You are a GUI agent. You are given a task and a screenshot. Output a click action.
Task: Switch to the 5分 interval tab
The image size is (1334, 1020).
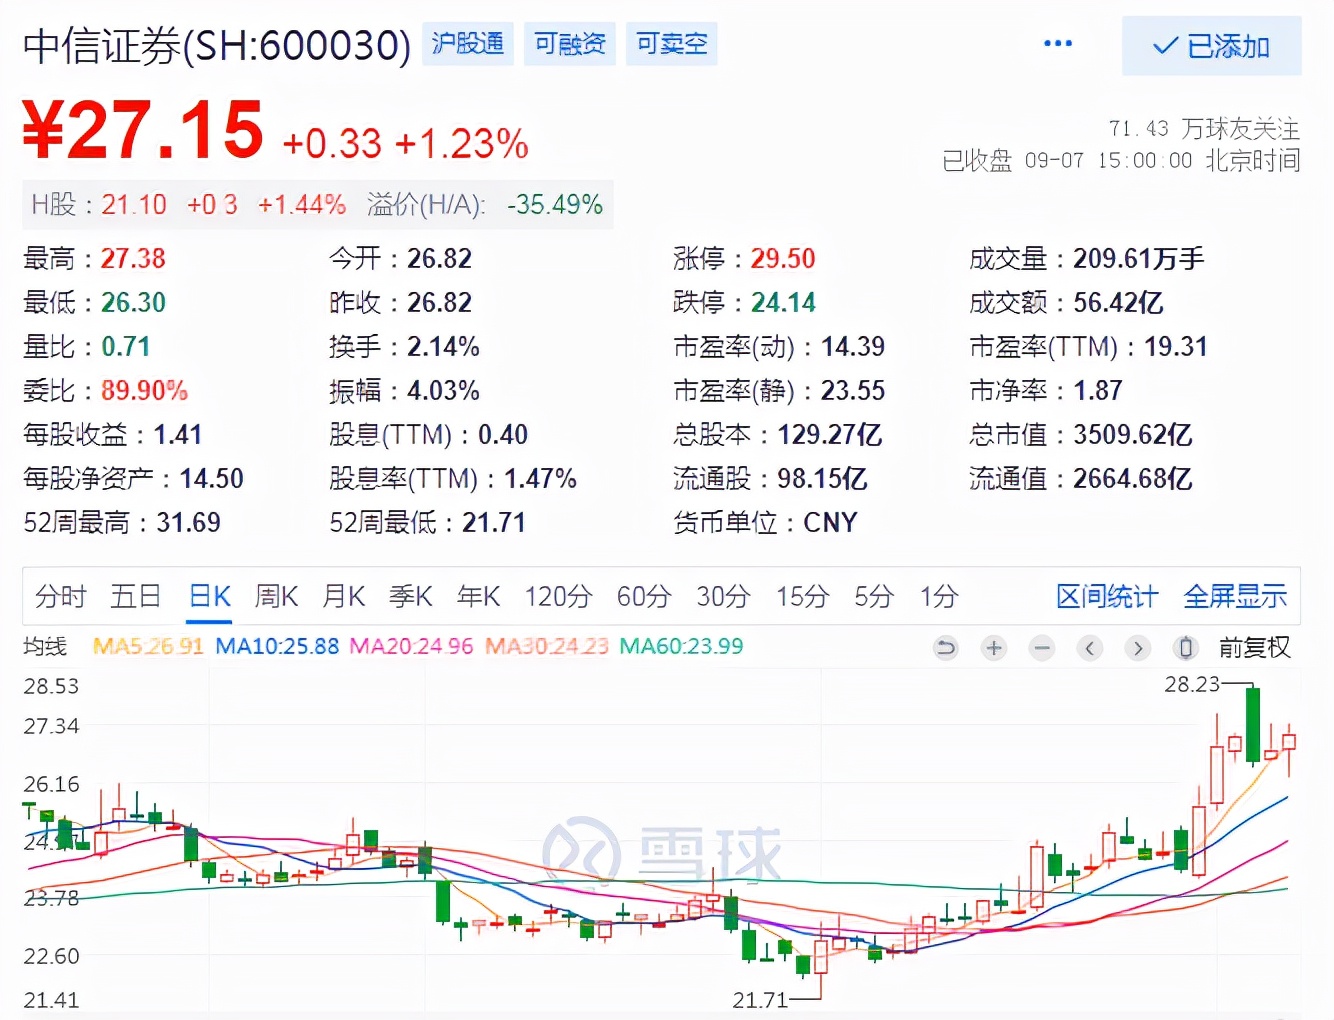(873, 596)
